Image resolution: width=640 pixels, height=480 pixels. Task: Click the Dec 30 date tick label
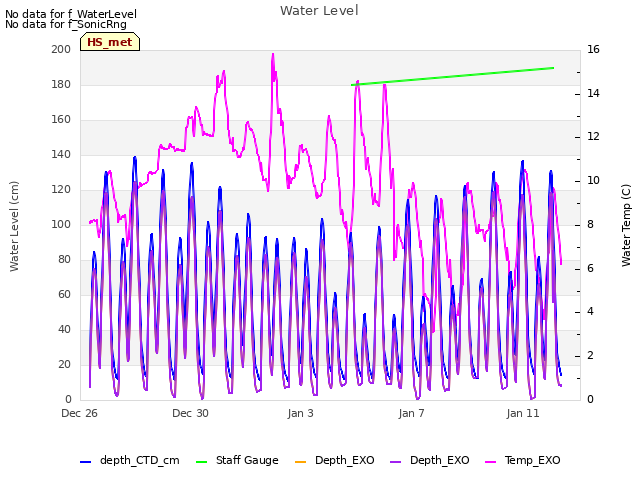click(x=190, y=413)
